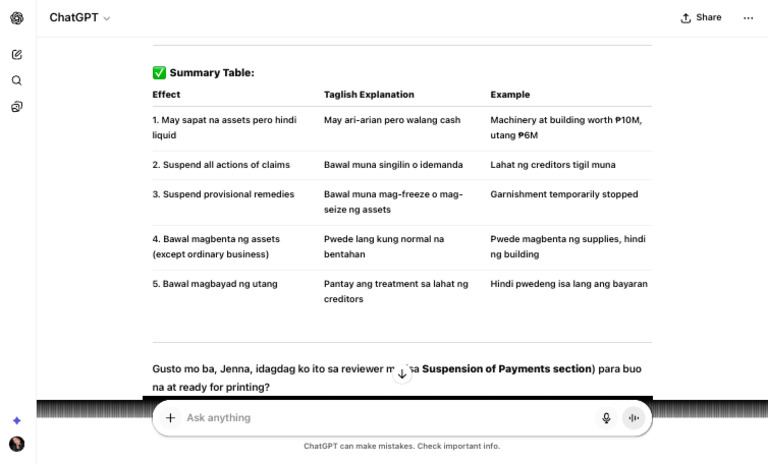Click the plus attach icon in the composer
Viewport: 768px width, 464px height.
(170, 418)
